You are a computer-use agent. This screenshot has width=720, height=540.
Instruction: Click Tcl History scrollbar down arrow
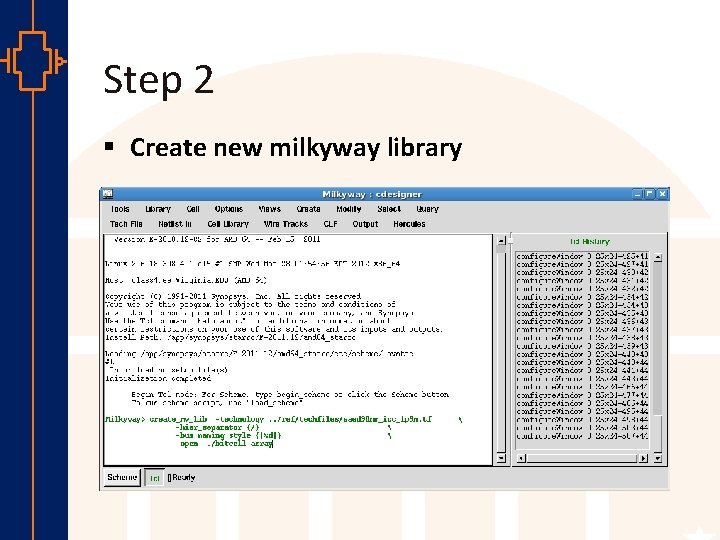tap(658, 458)
